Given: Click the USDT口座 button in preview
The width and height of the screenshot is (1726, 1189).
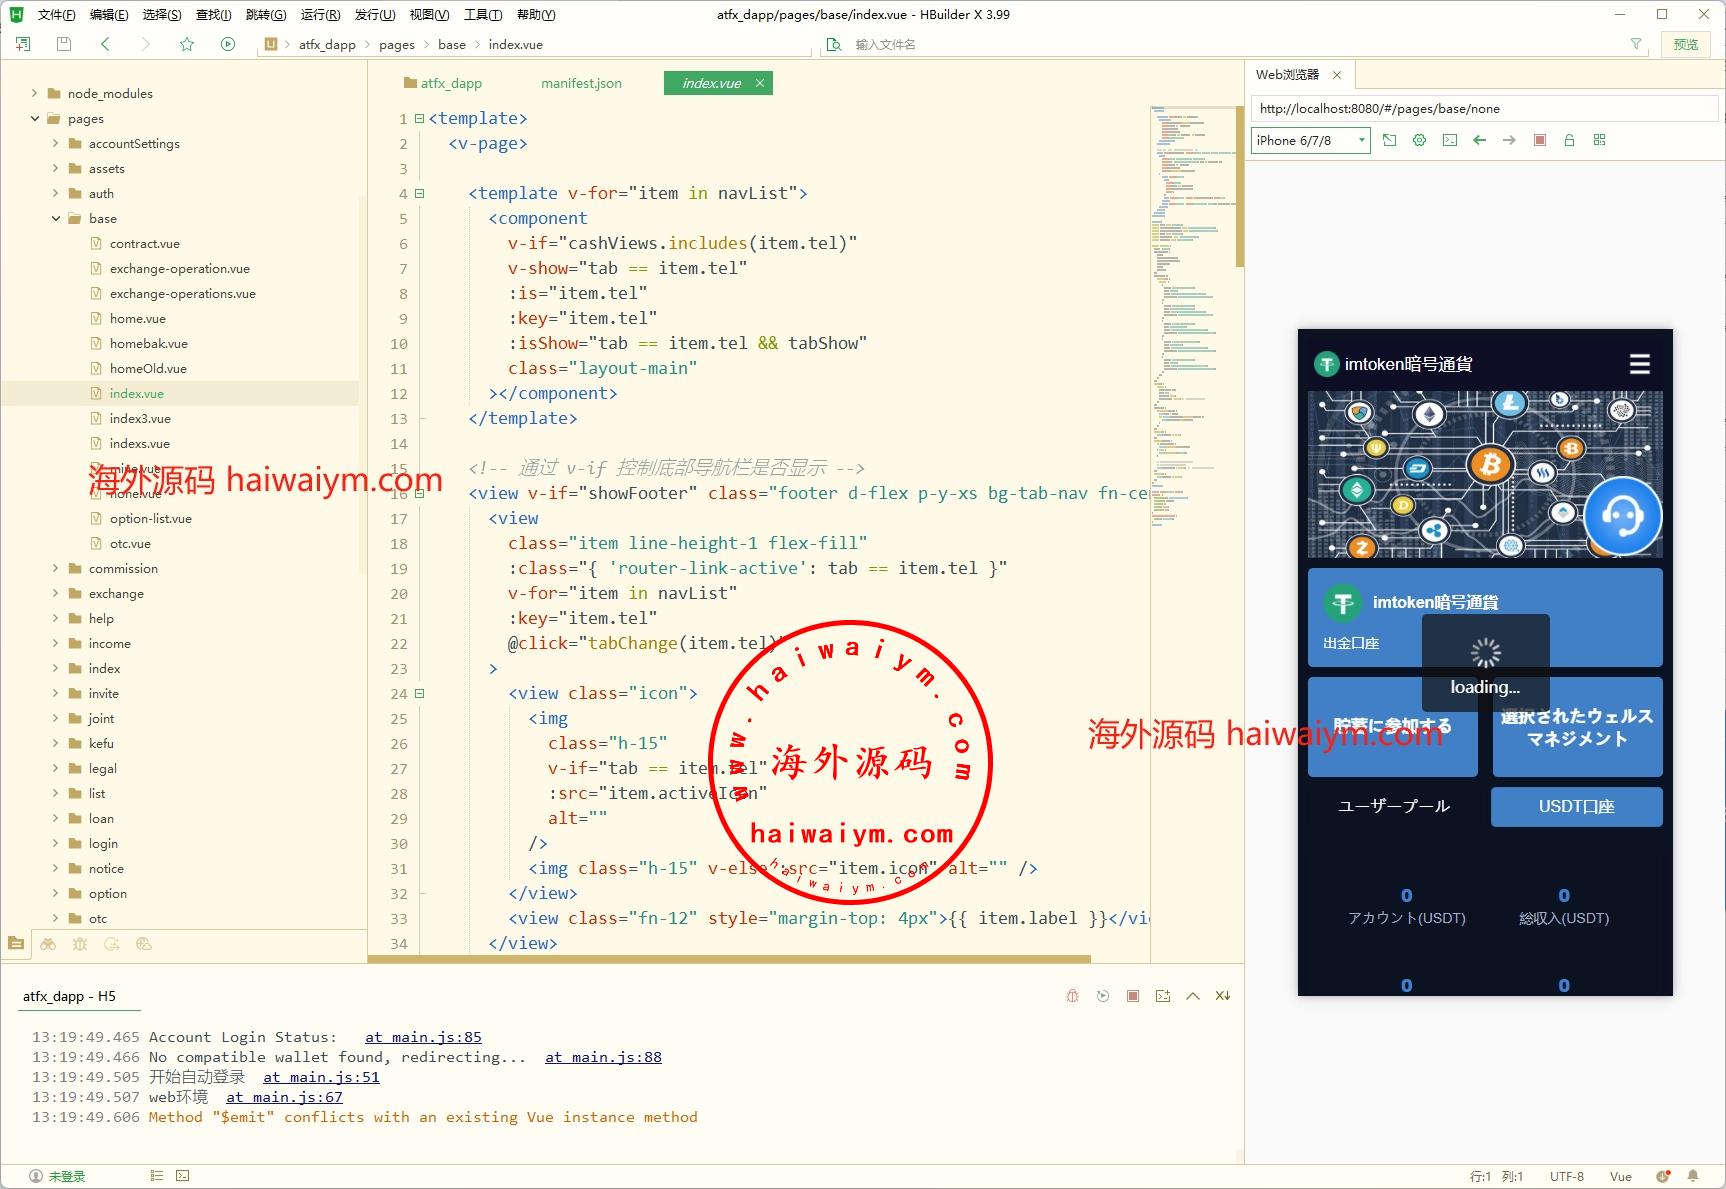Looking at the screenshot, I should coord(1576,807).
